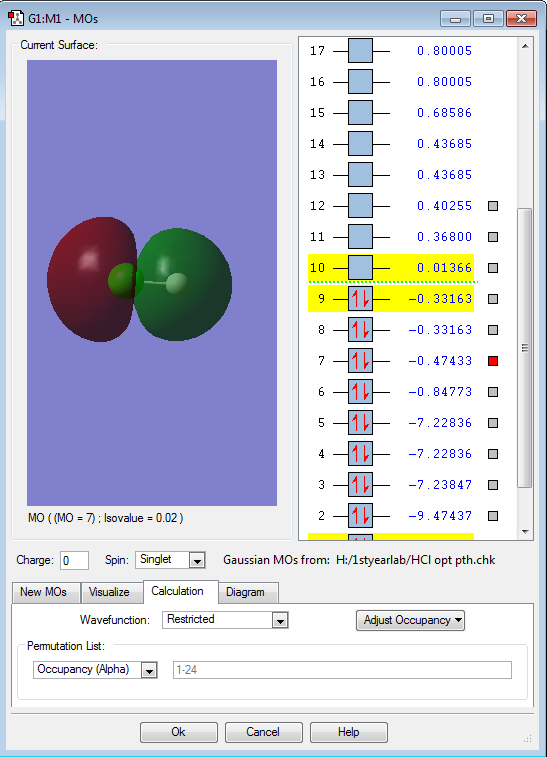Select orbital box for MO 10 (LUMO)

click(360, 268)
